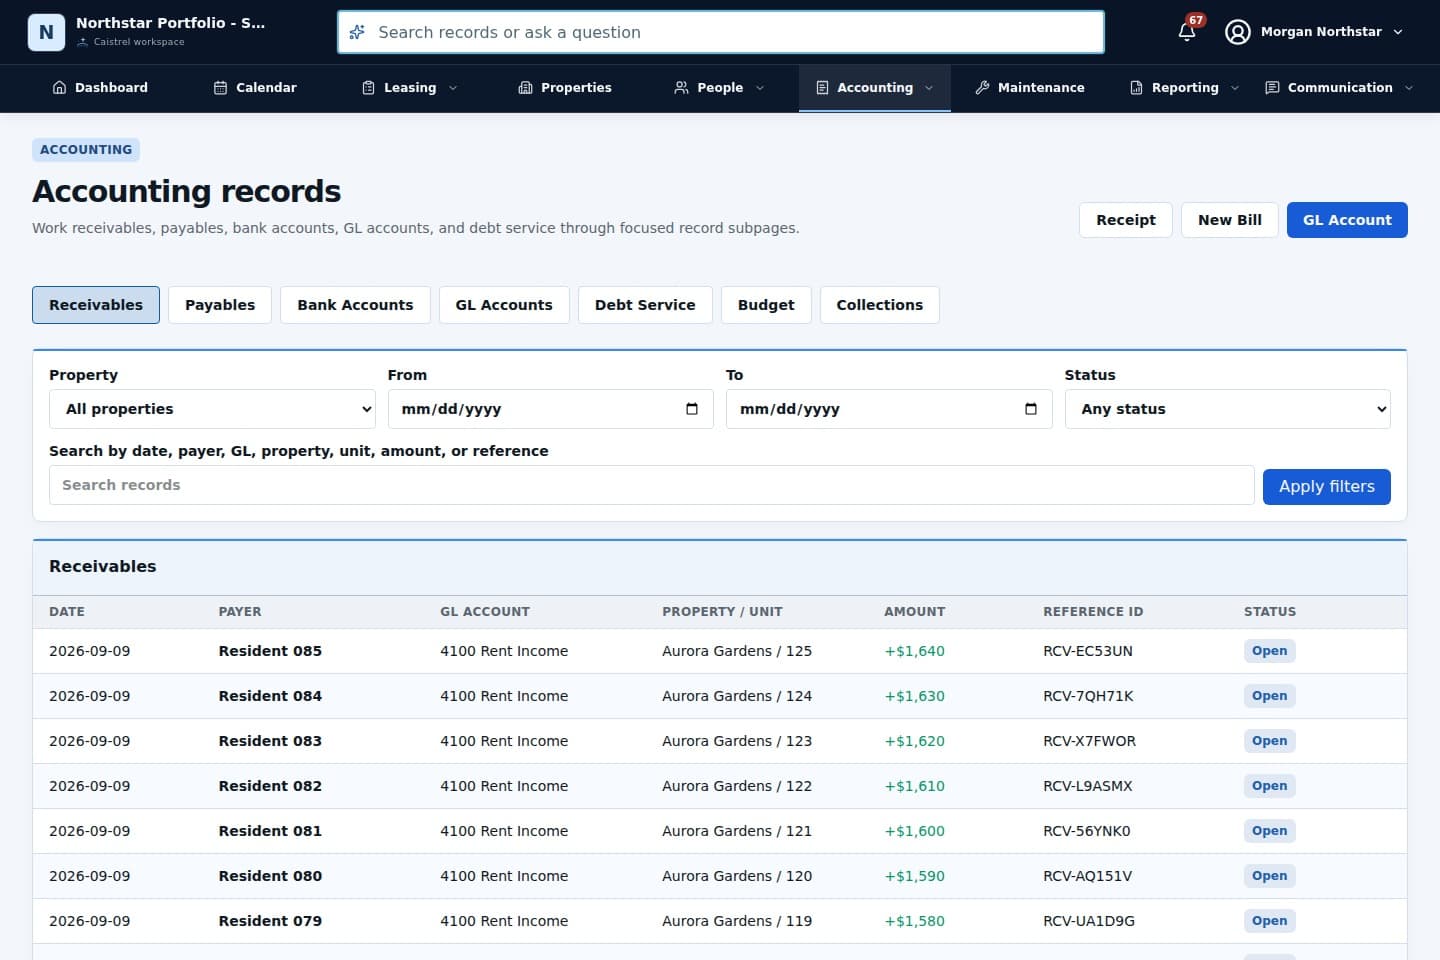Switch to the Bank Accounts tab
1440x960 pixels.
(355, 305)
